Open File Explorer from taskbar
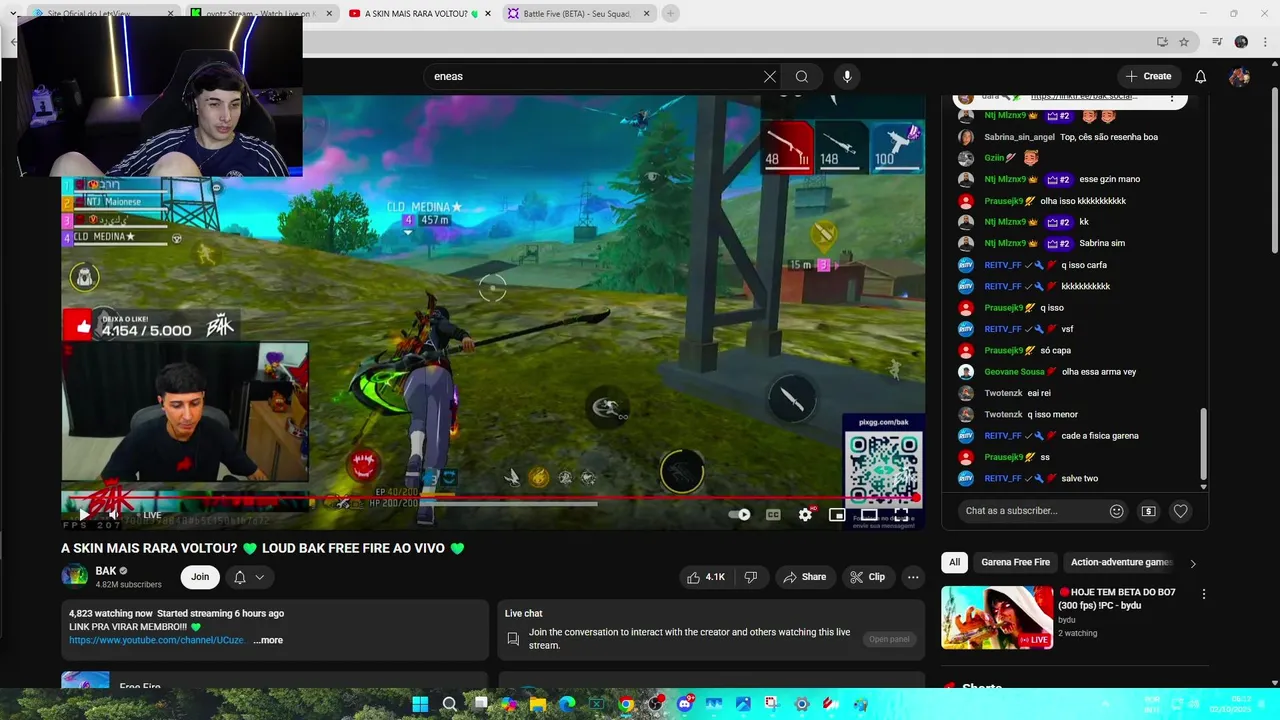The height and width of the screenshot is (720, 1280). pyautogui.click(x=538, y=704)
